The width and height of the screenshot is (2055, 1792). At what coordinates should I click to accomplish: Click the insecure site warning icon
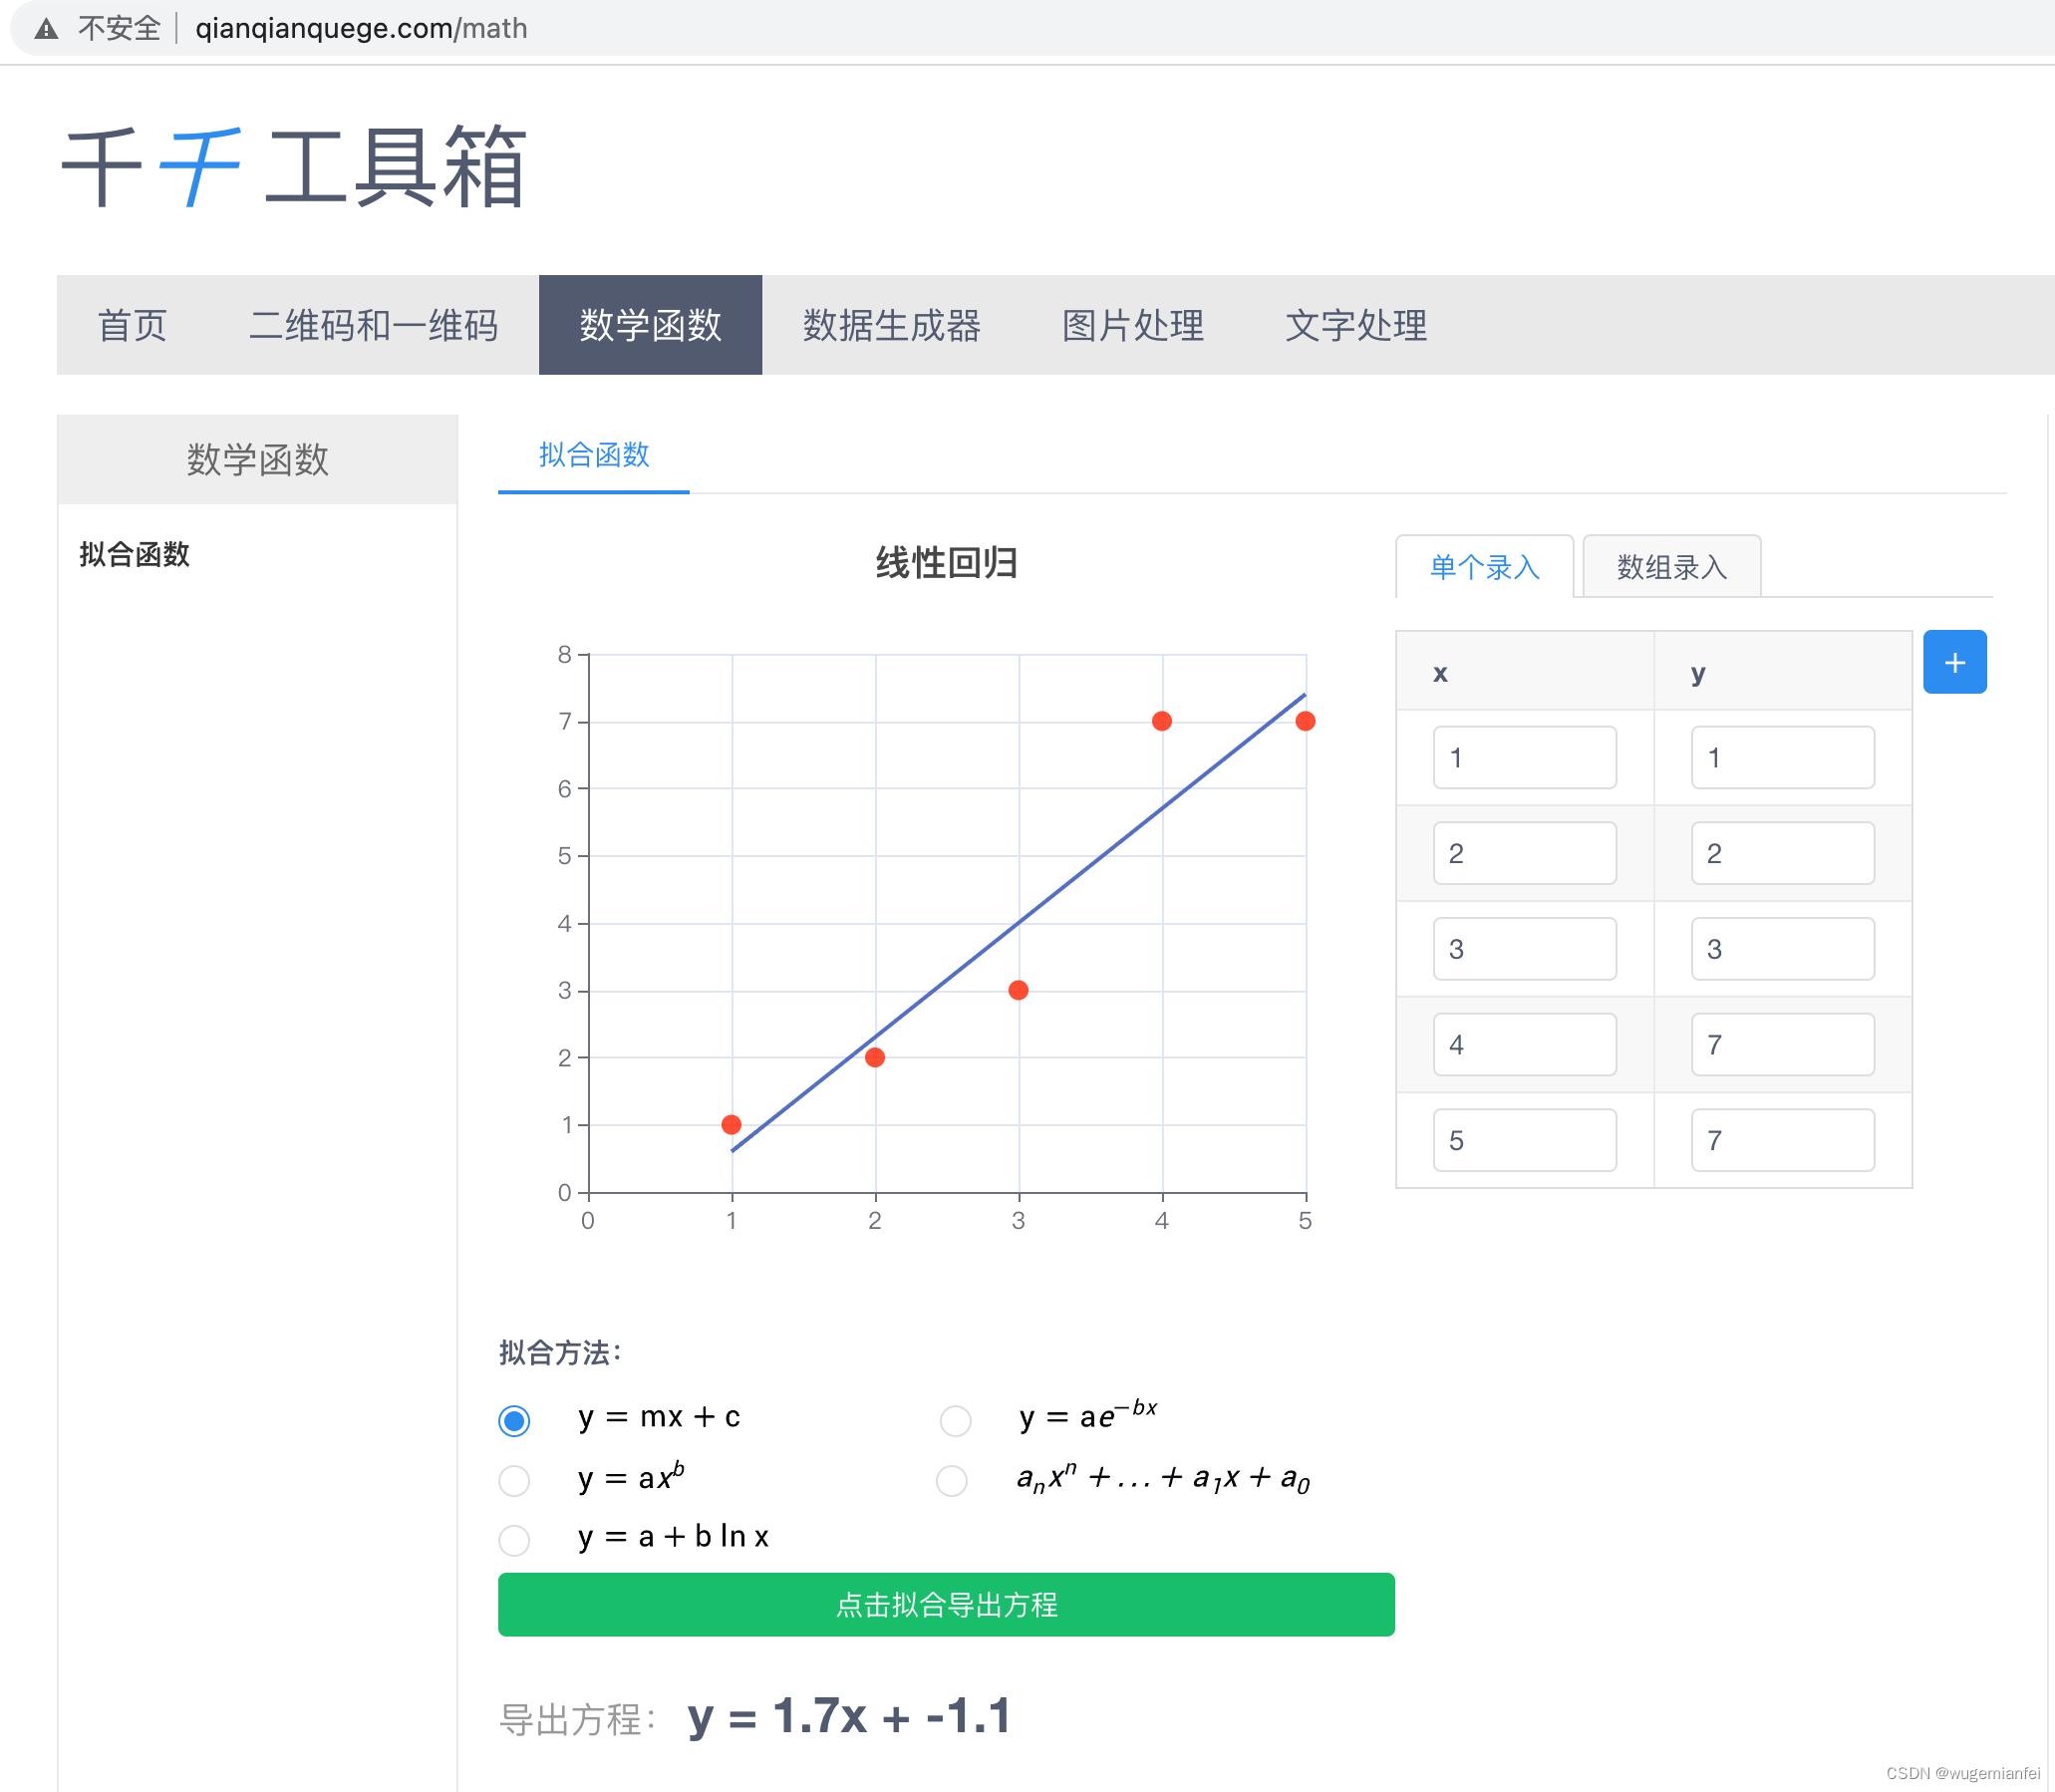click(46, 29)
